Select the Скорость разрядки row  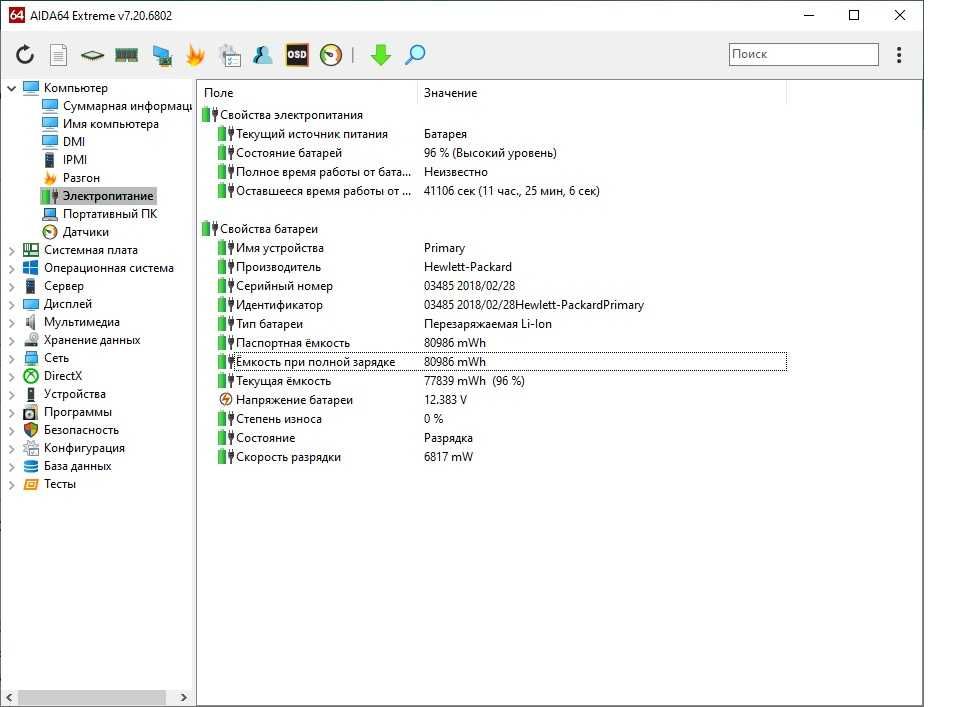click(x=501, y=457)
